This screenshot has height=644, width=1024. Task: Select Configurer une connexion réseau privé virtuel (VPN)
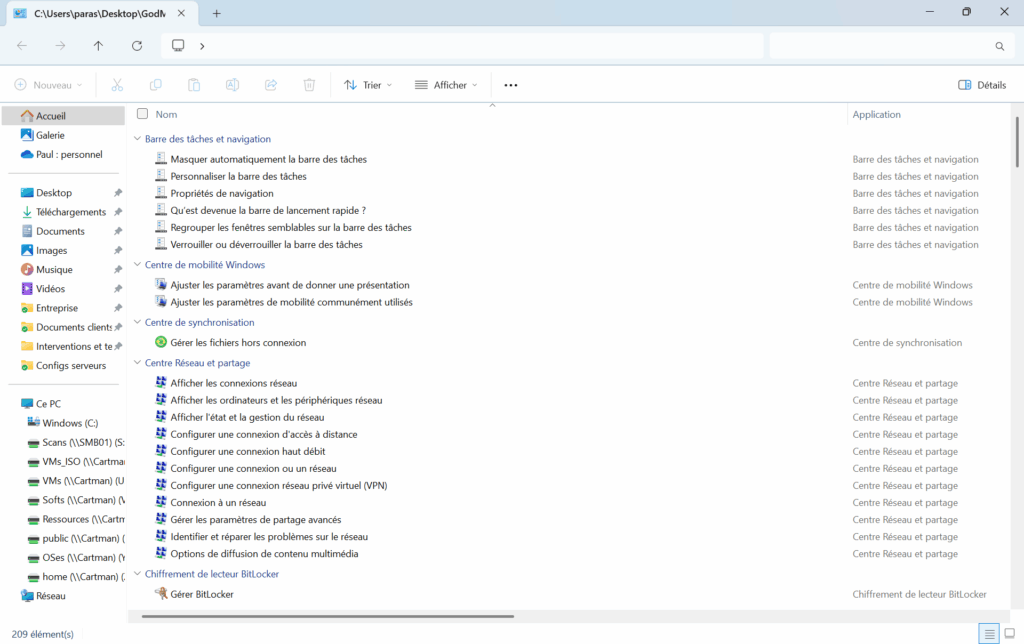(x=279, y=485)
